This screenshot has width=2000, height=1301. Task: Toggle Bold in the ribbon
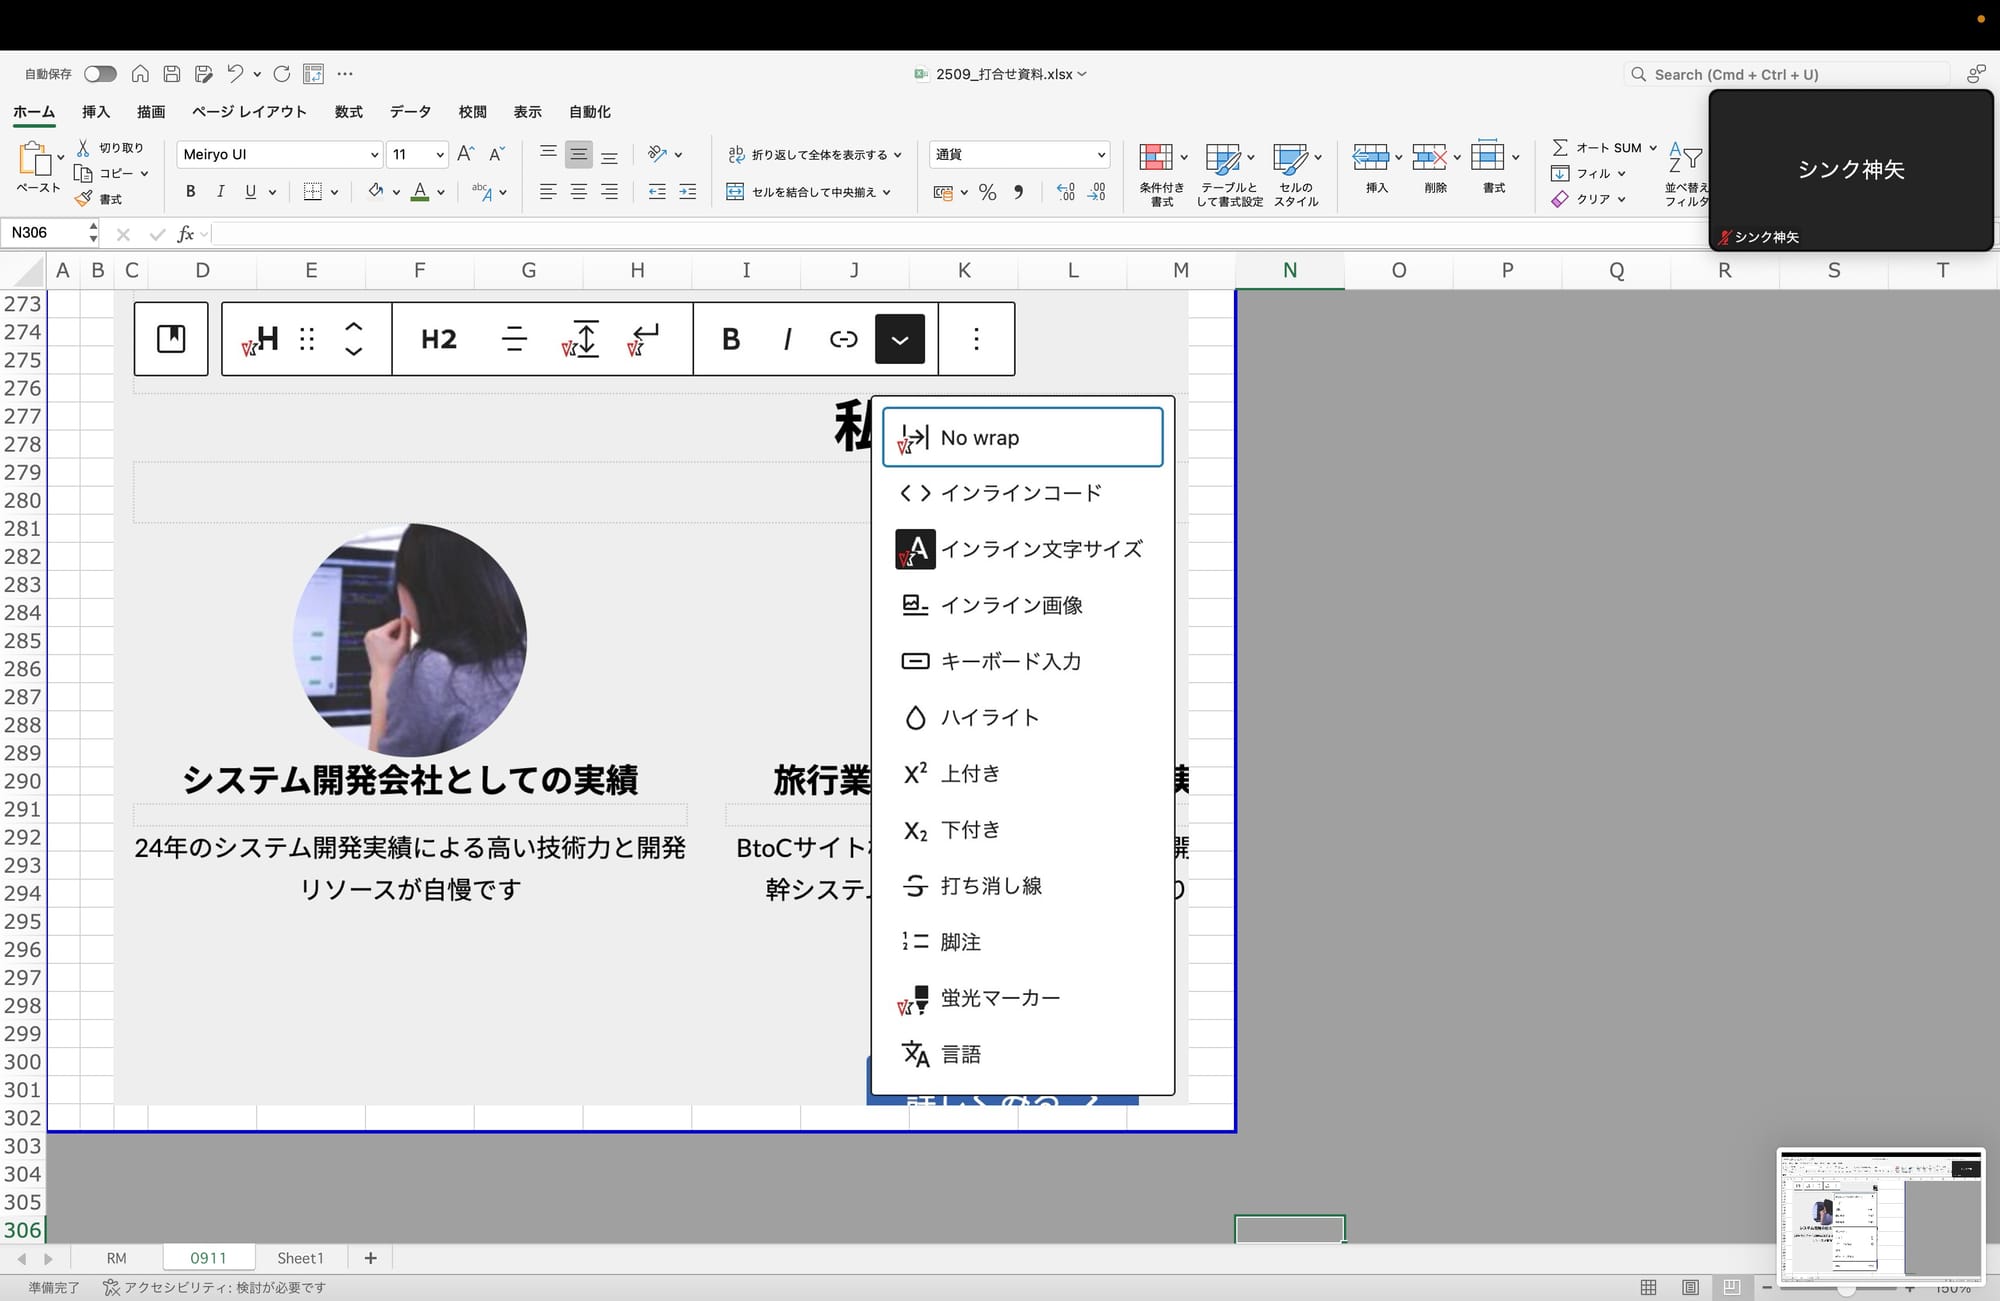point(190,192)
